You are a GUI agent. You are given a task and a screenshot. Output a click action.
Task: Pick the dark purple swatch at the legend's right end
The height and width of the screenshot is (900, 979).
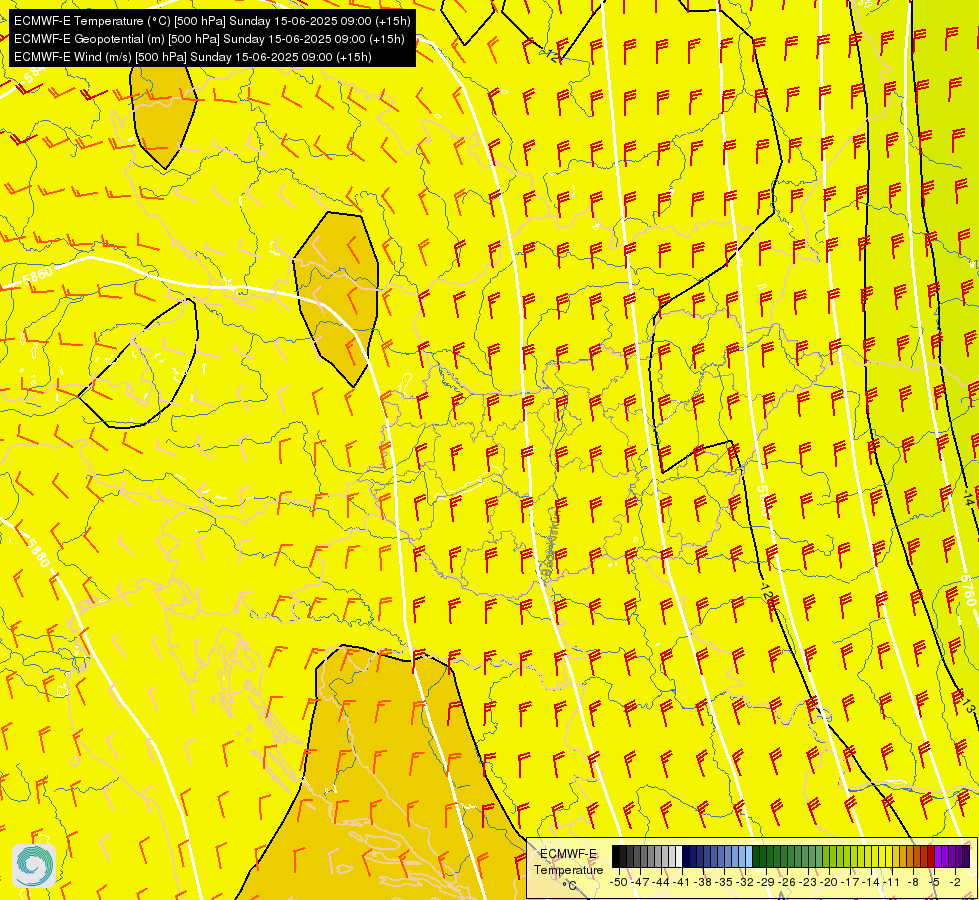click(x=966, y=856)
